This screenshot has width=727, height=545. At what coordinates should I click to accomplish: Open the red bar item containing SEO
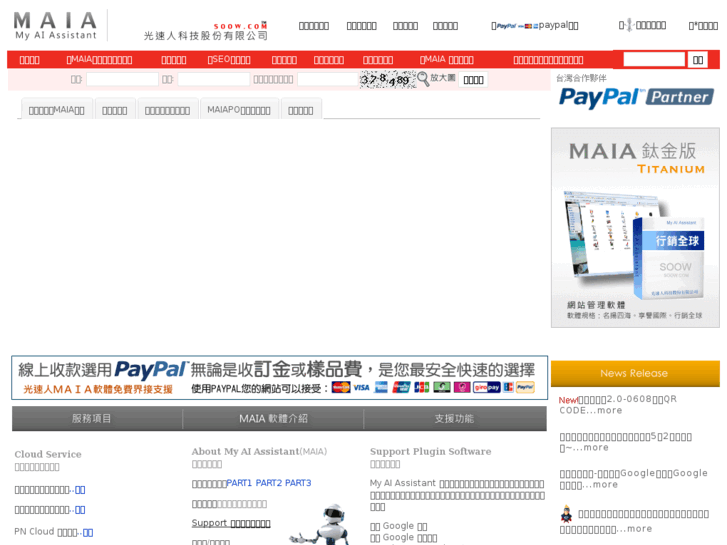click(x=229, y=60)
